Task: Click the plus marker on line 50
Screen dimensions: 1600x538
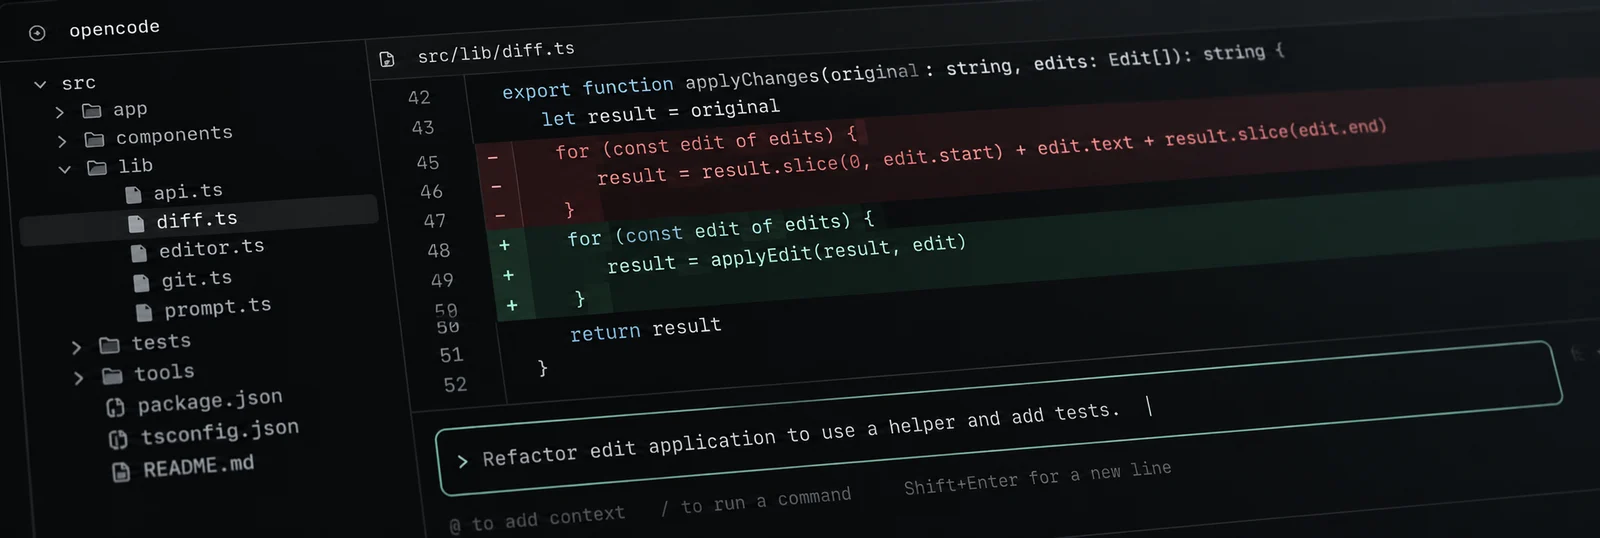Action: (x=512, y=305)
